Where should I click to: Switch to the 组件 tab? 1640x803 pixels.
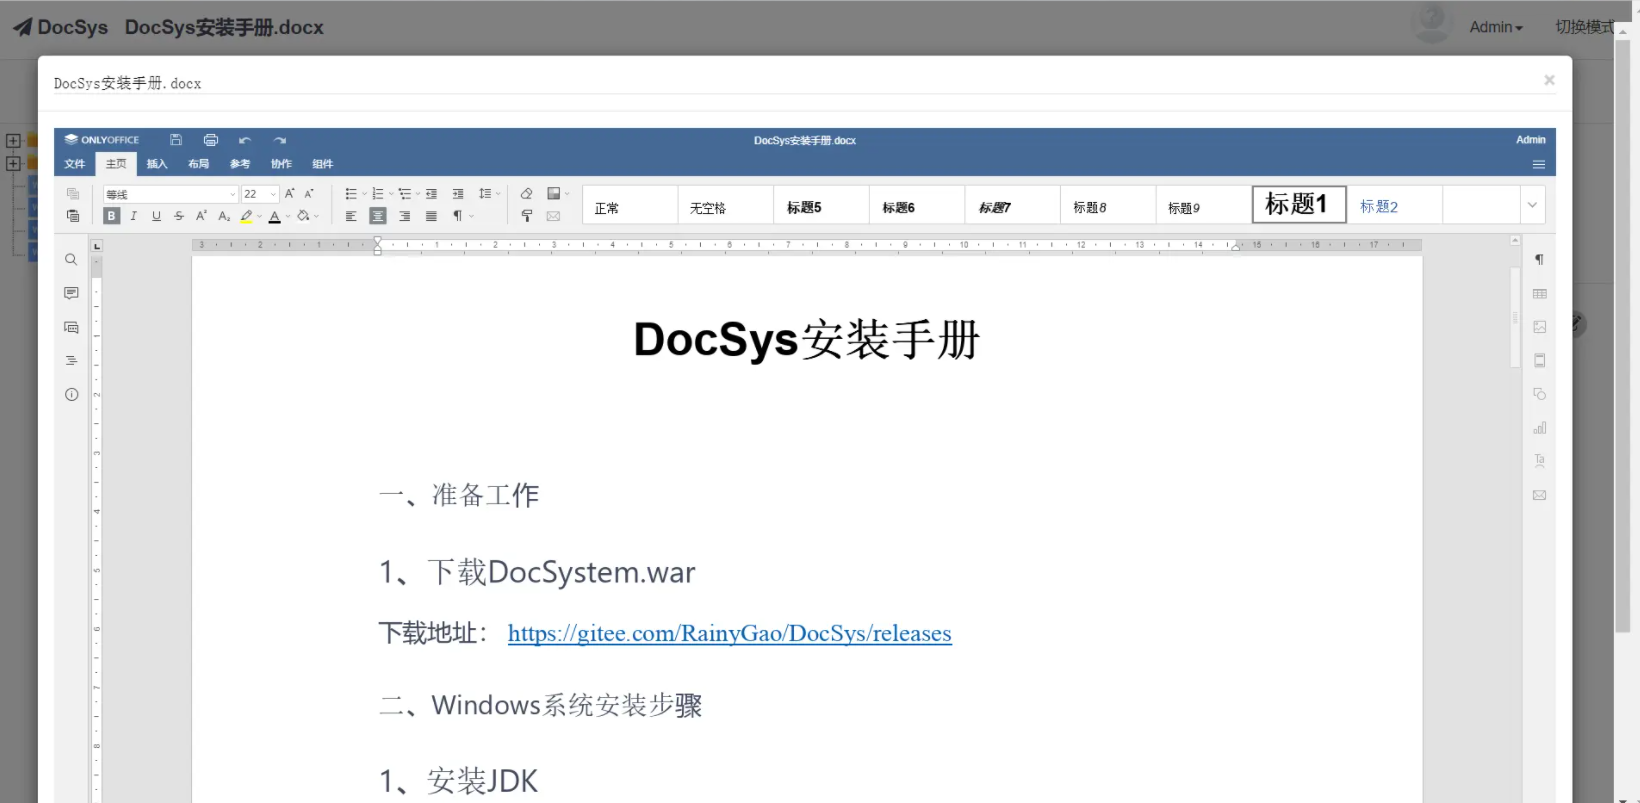tap(322, 164)
